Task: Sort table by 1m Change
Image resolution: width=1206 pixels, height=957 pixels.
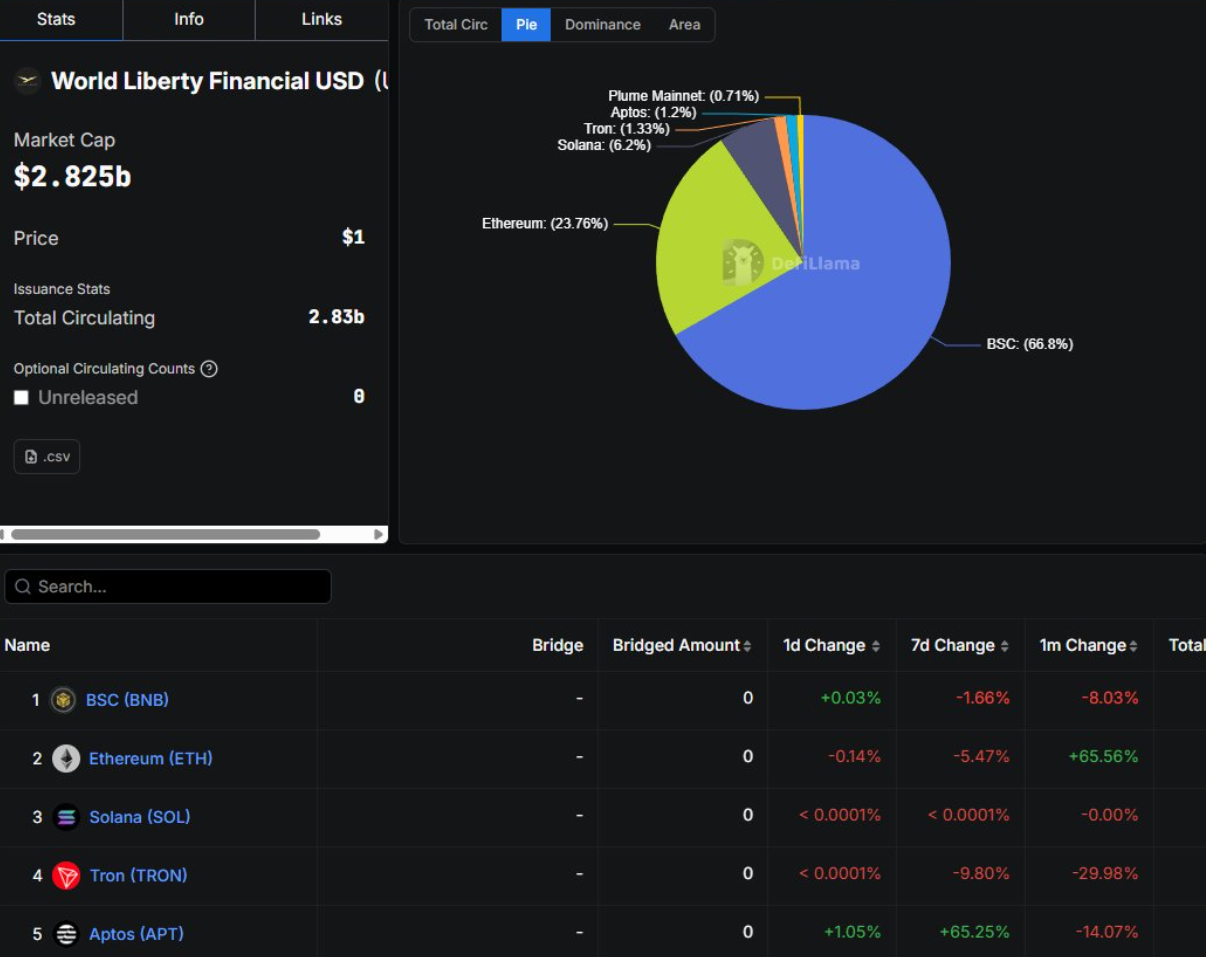Action: click(1133, 646)
